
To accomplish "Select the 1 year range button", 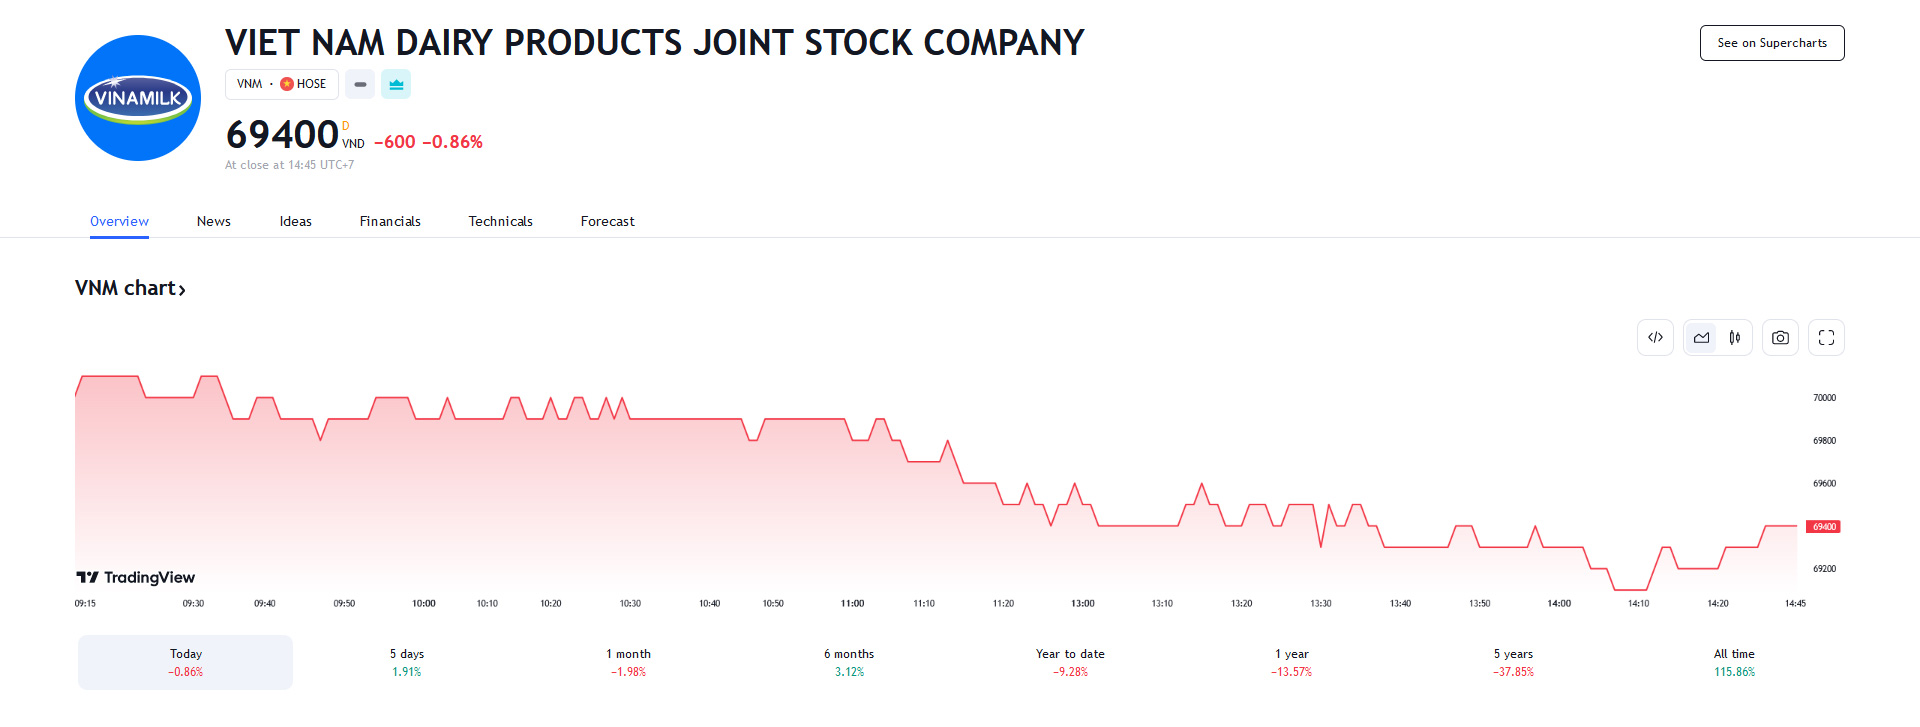I will pyautogui.click(x=1291, y=662).
